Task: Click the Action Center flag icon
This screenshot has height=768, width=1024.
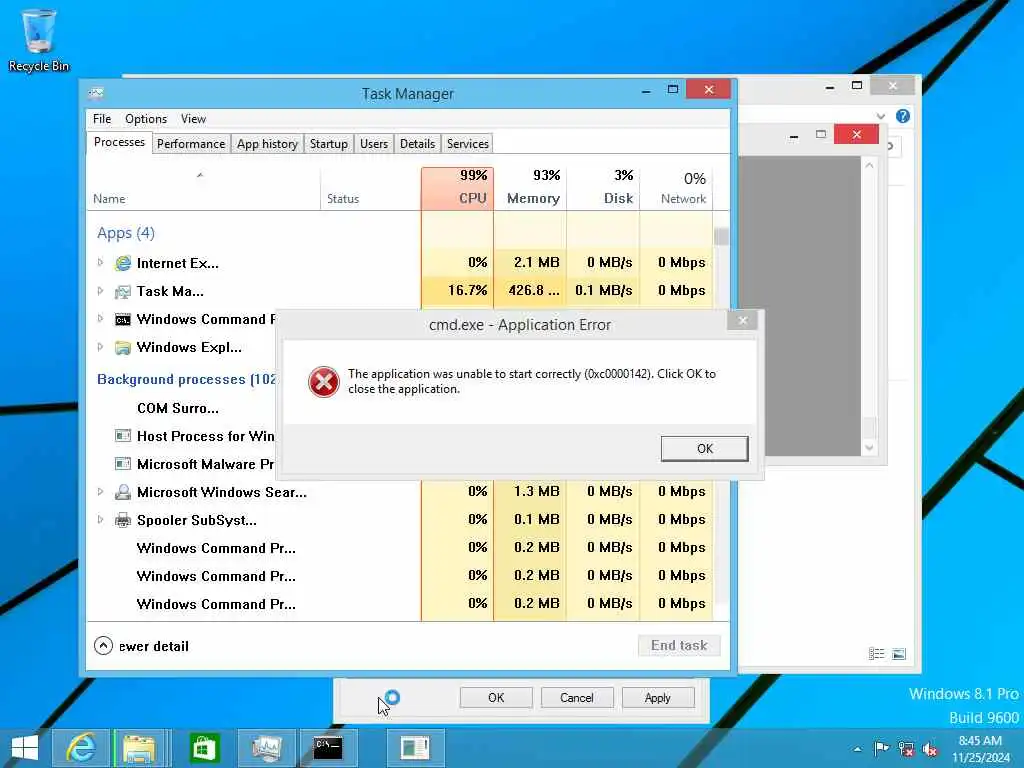Action: (881, 748)
